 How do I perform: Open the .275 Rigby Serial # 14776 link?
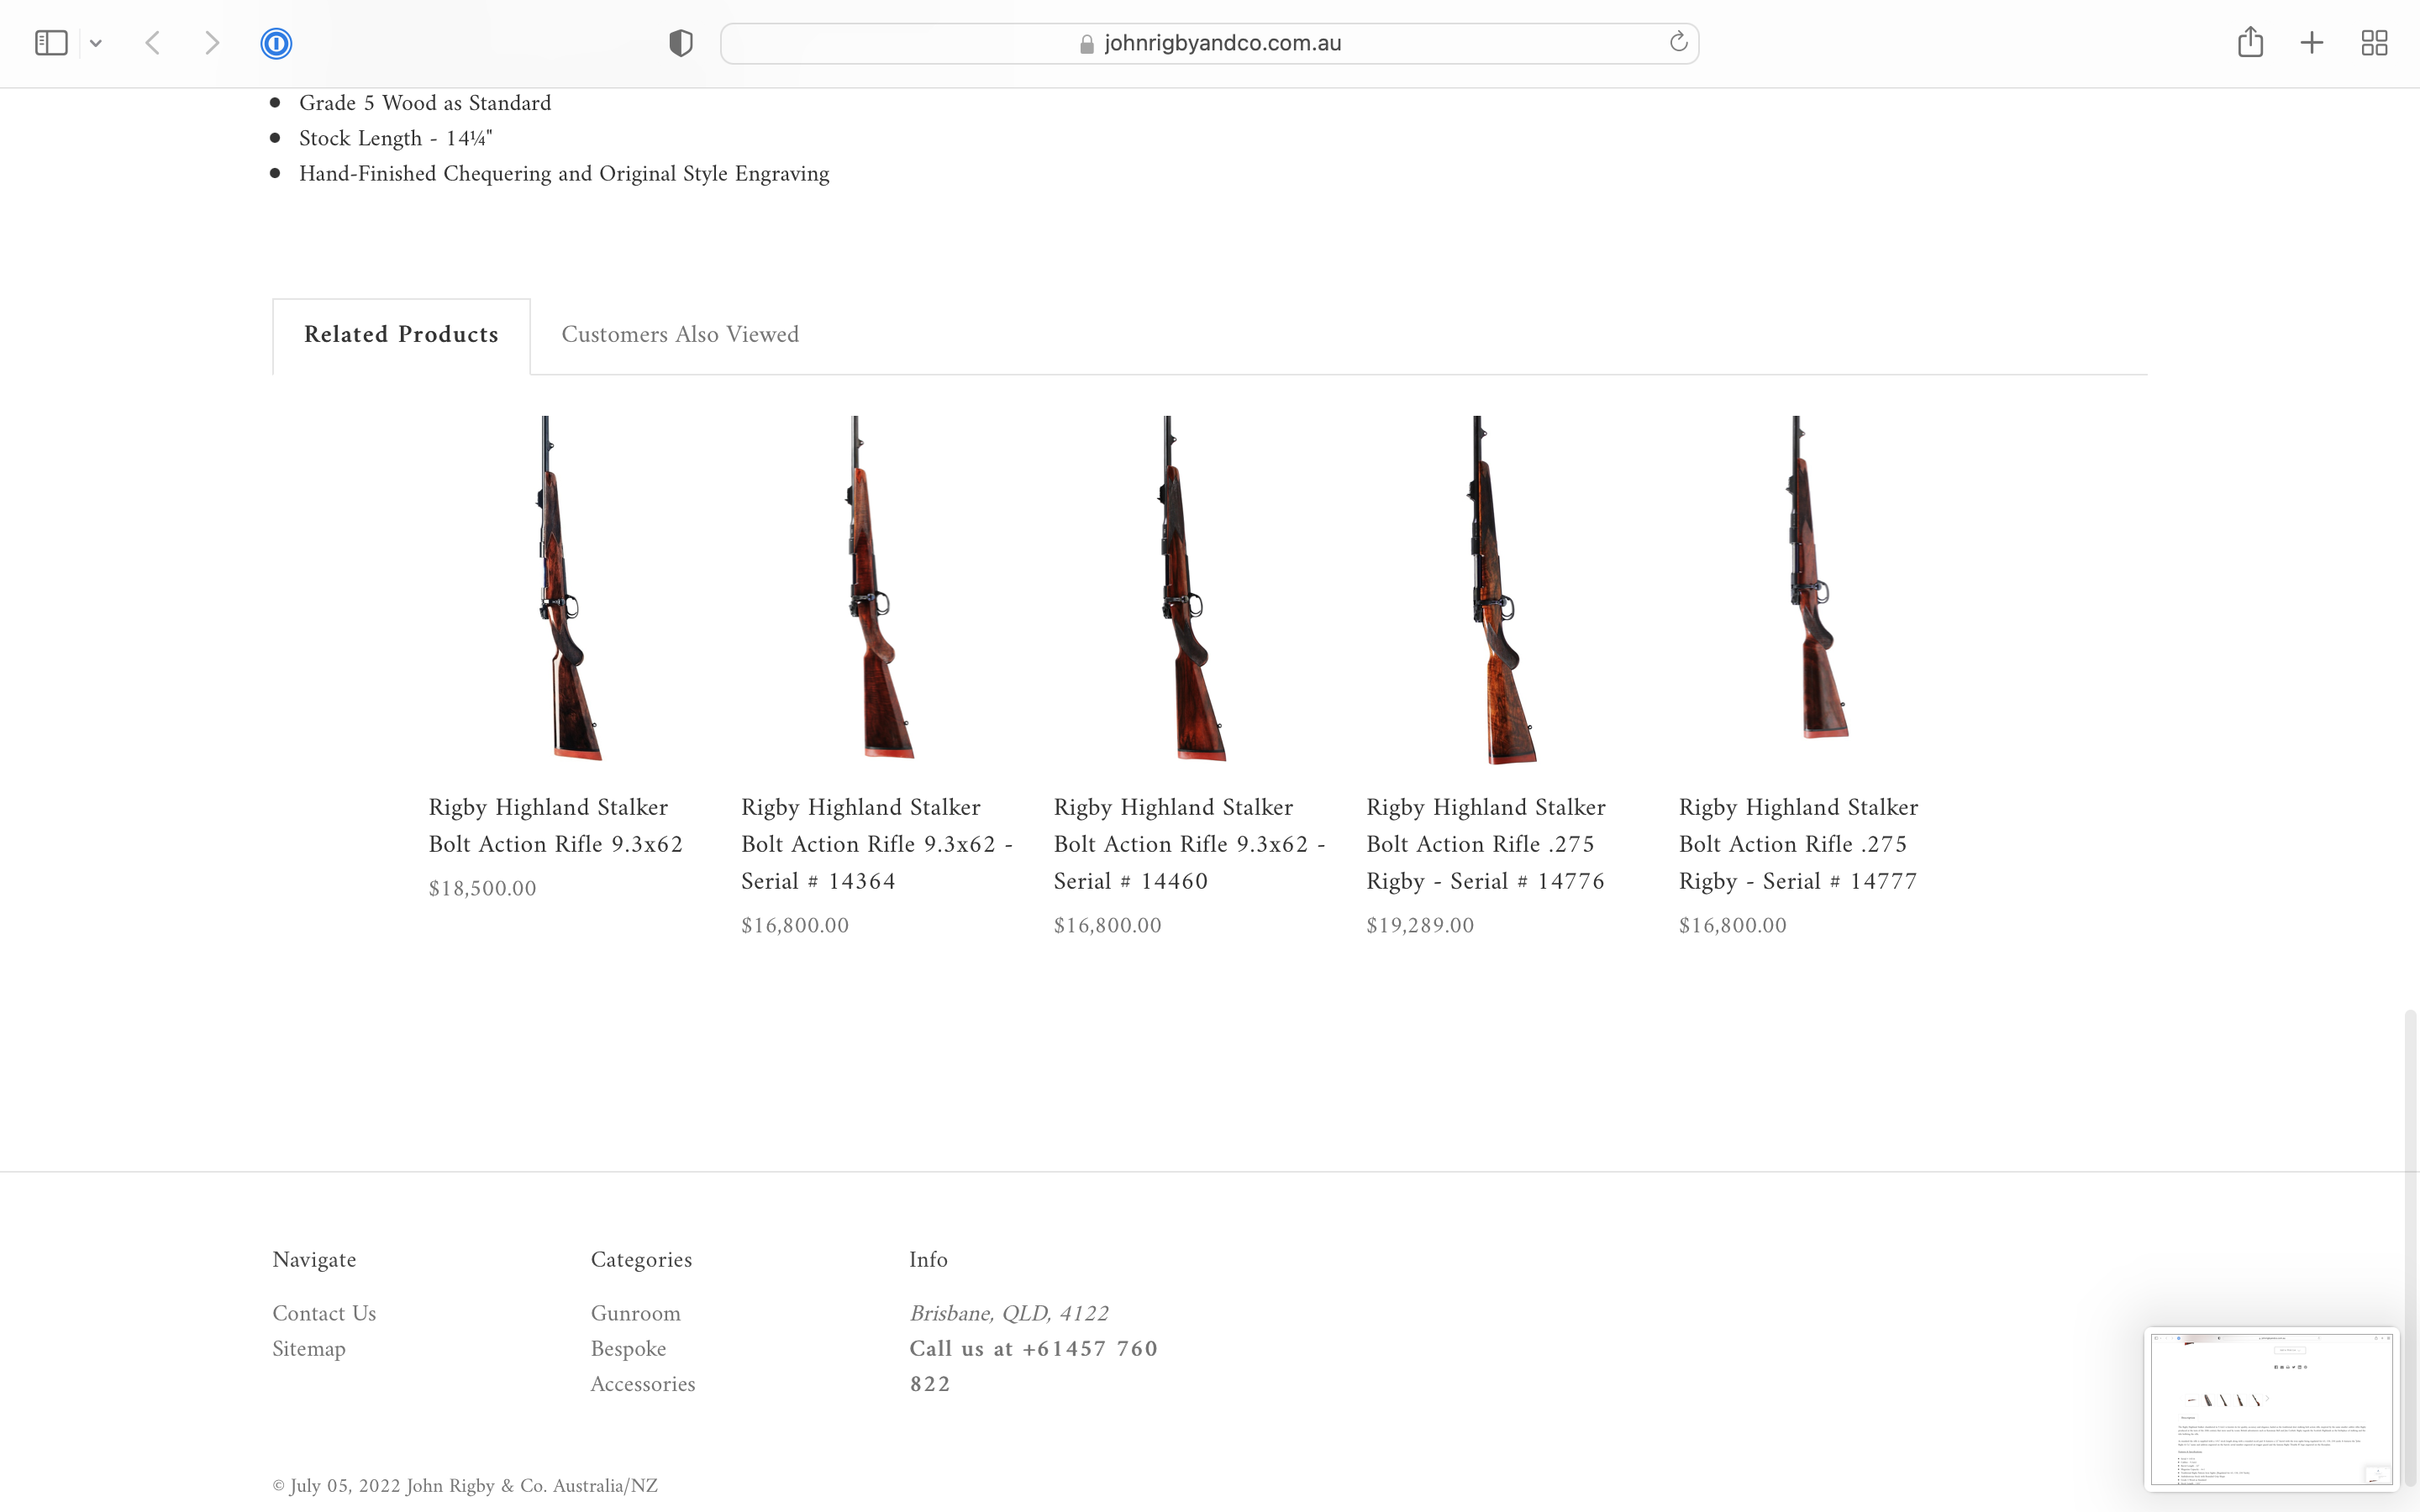[1486, 844]
